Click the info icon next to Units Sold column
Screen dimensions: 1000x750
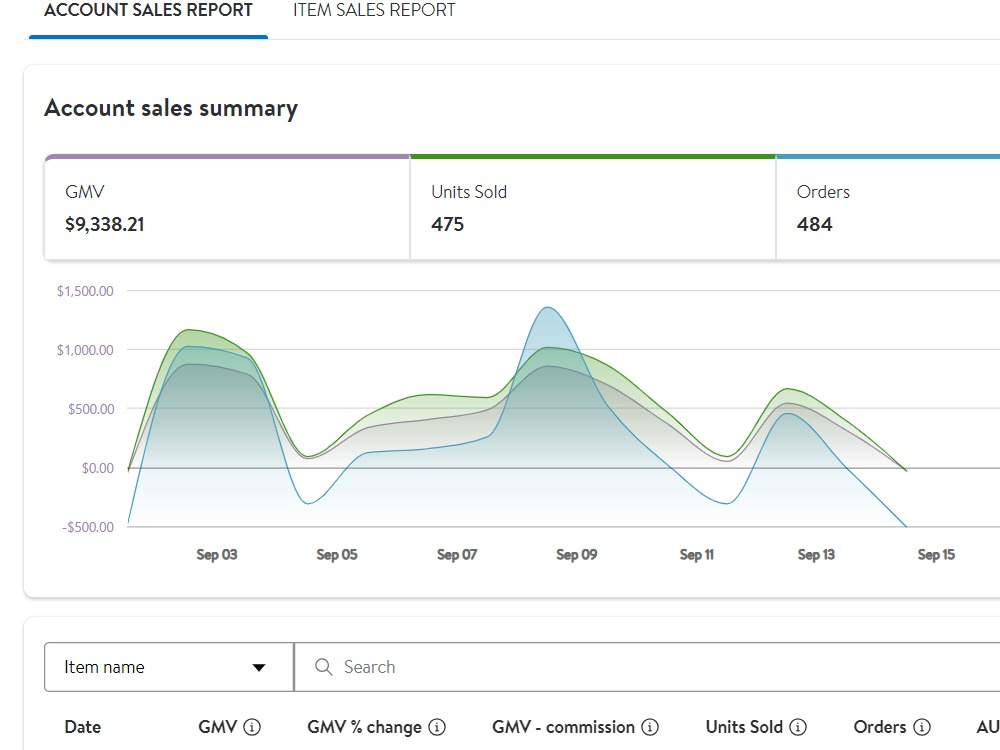click(798, 727)
